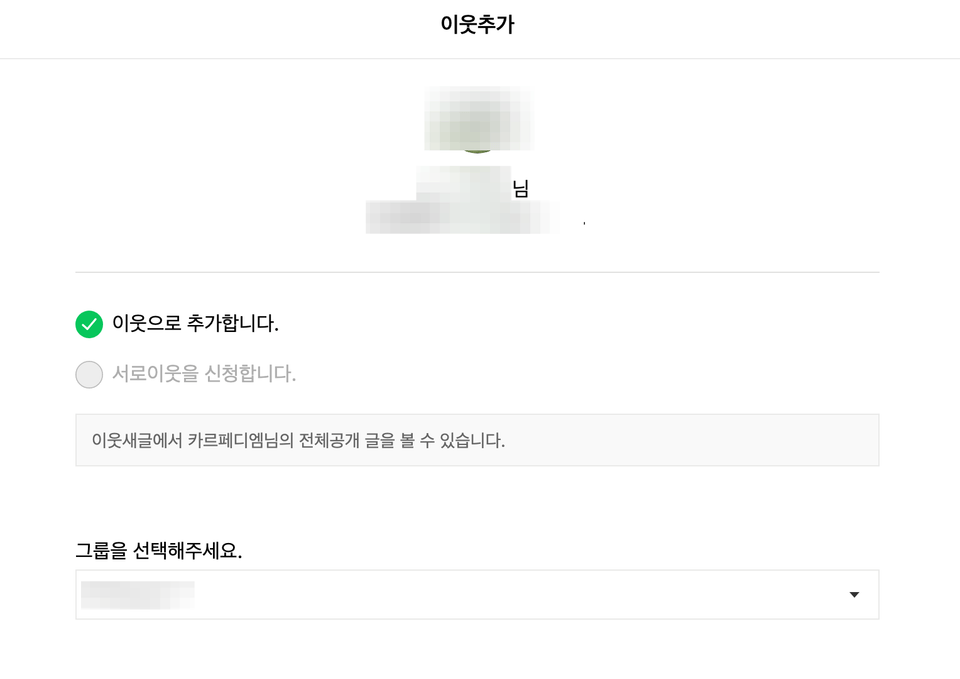Click the 서로이웃을 신청합니다. label text
Viewport: 960px width, 679px height.
[x=204, y=373]
